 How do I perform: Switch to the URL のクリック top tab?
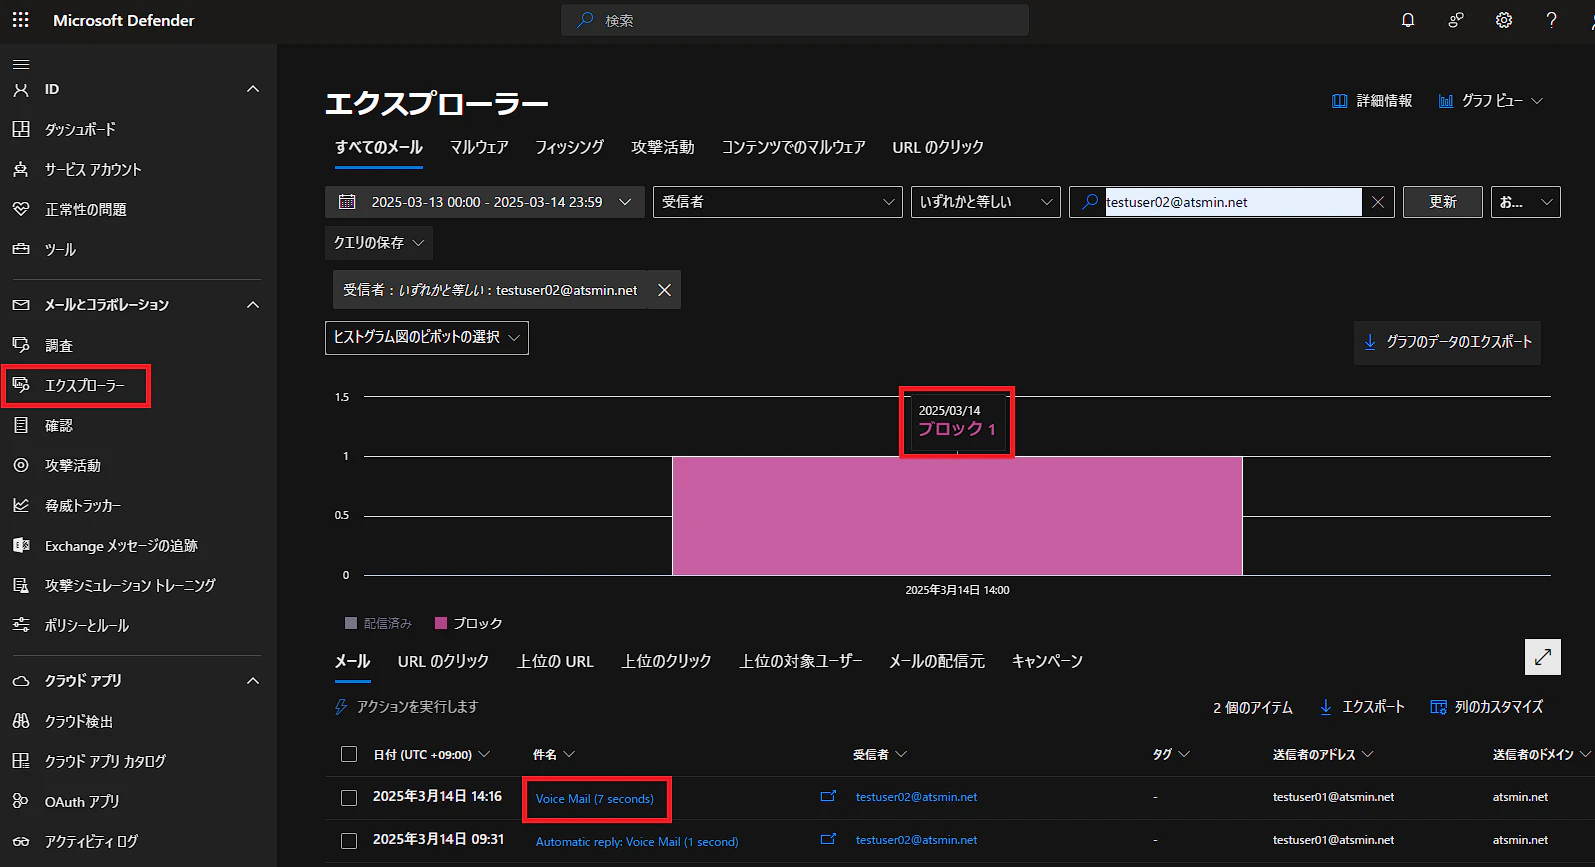click(938, 147)
